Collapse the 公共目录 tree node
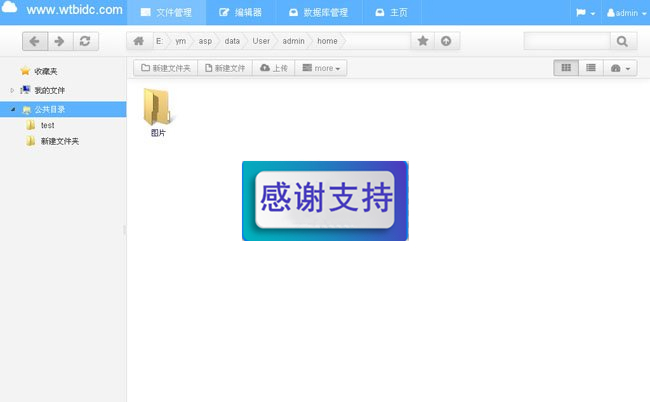 pos(12,109)
